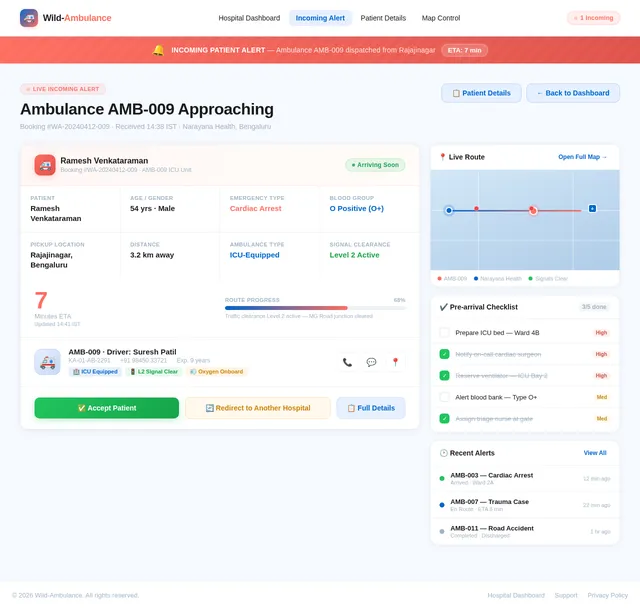Call the driver using the phone icon

pos(347,362)
